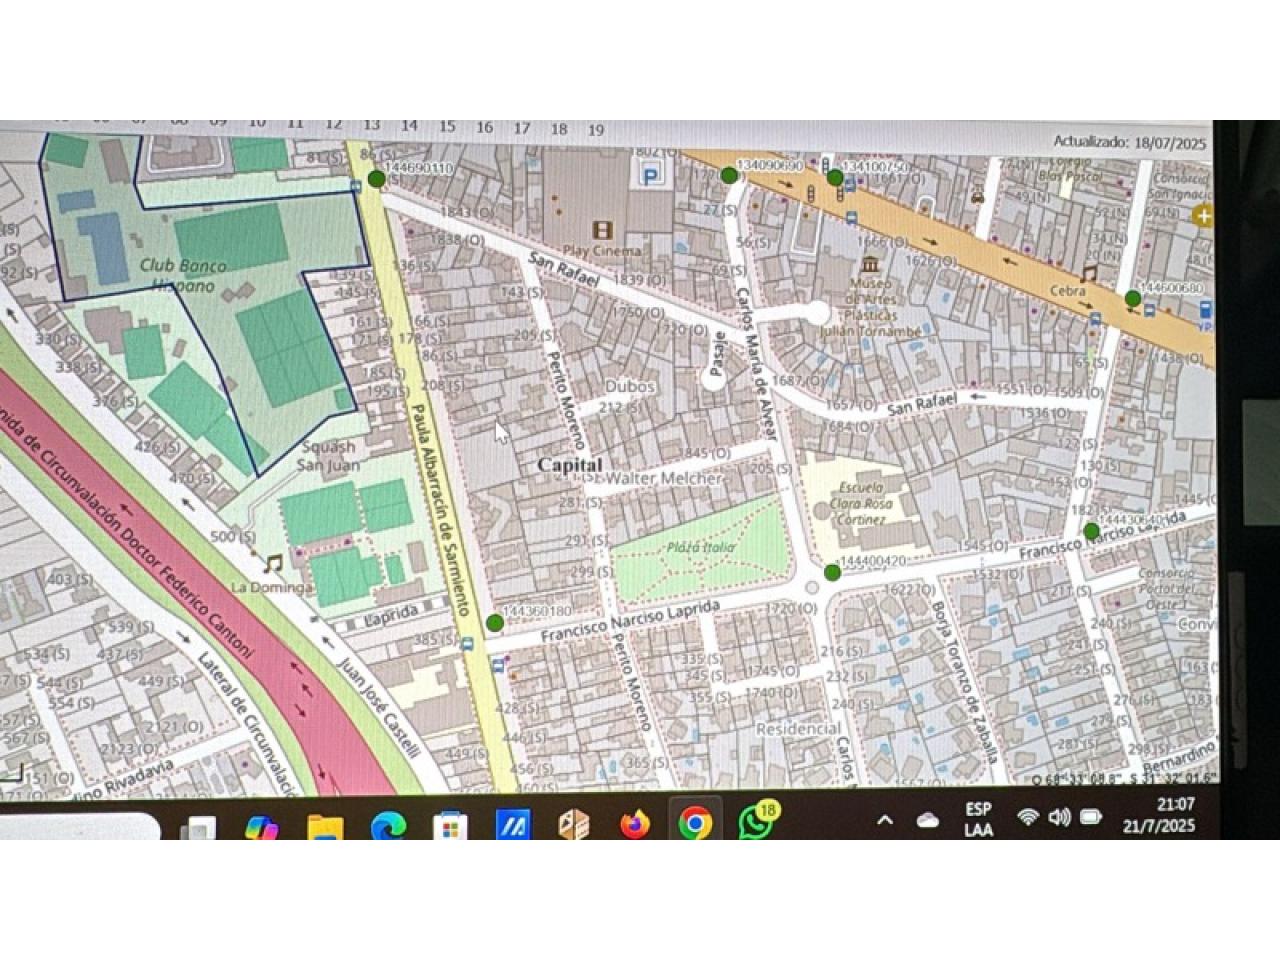Open Microsoft Store from the taskbar
This screenshot has height=960, width=1280.
tap(450, 827)
